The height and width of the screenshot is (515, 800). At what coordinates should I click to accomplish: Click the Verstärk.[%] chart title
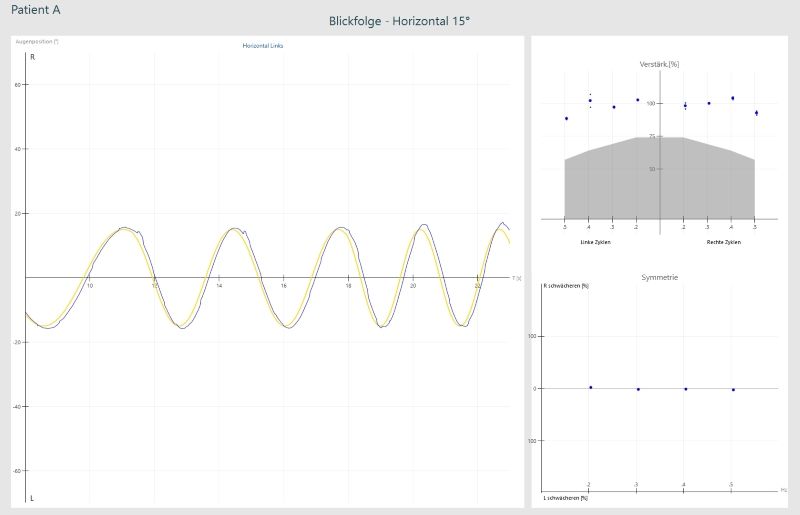tap(659, 64)
